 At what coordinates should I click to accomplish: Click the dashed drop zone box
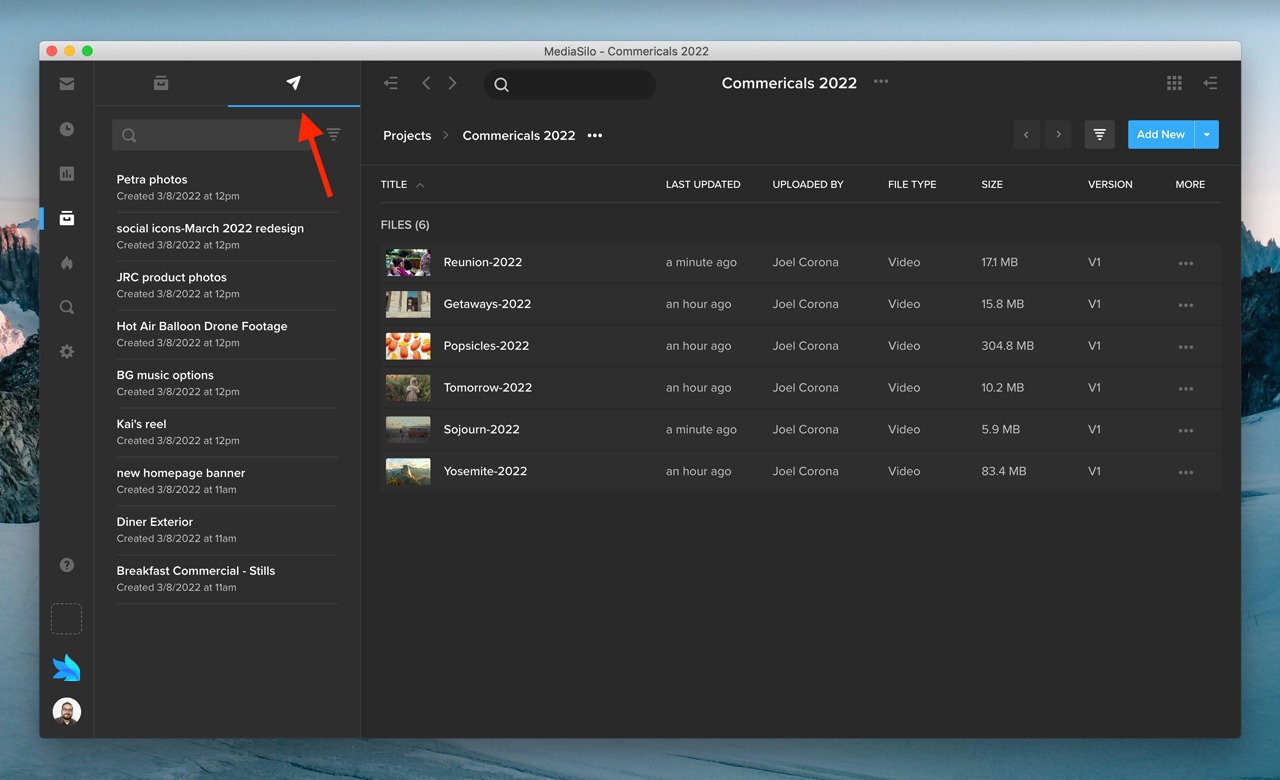[66, 619]
